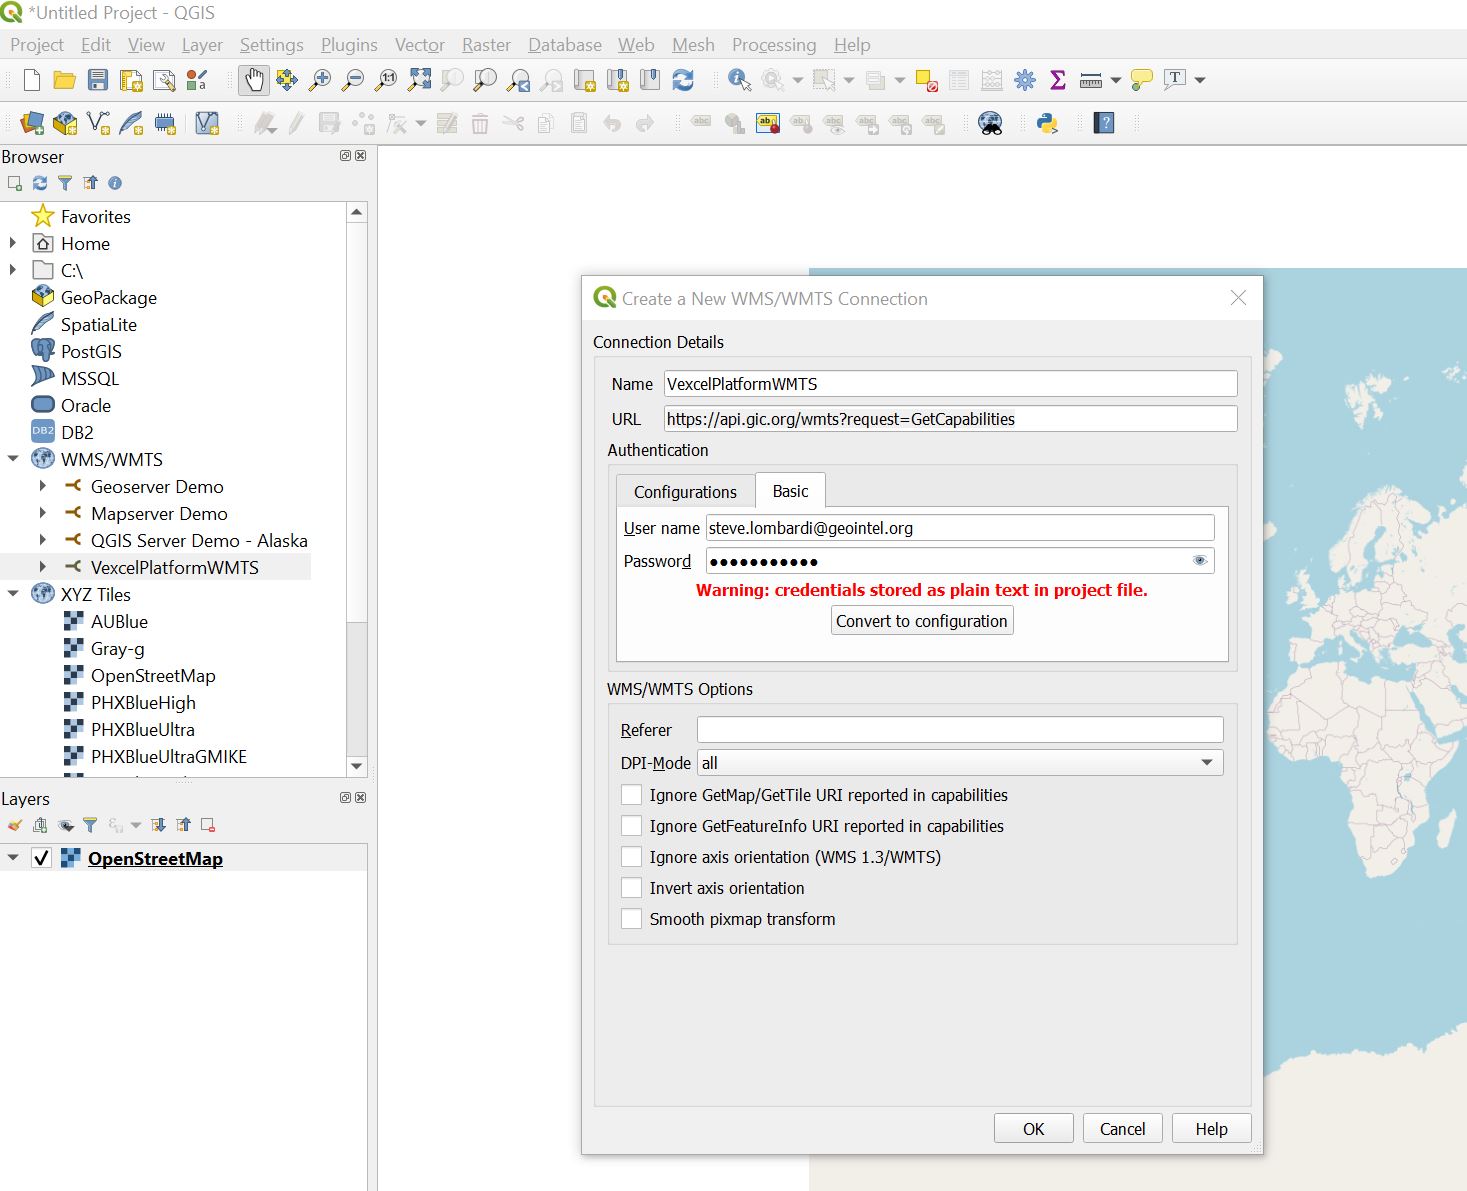Switch to the Configurations tab

(x=685, y=491)
